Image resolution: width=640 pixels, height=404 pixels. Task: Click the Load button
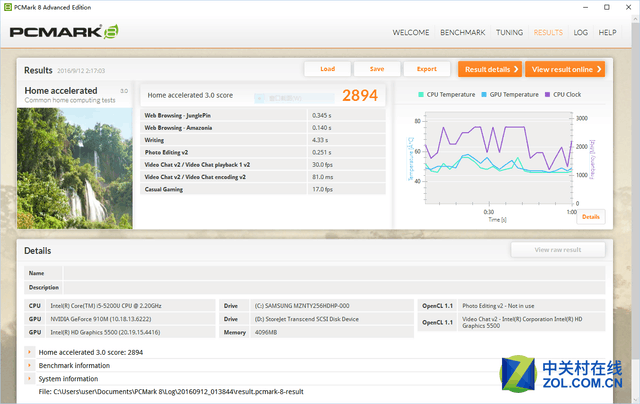click(x=327, y=69)
